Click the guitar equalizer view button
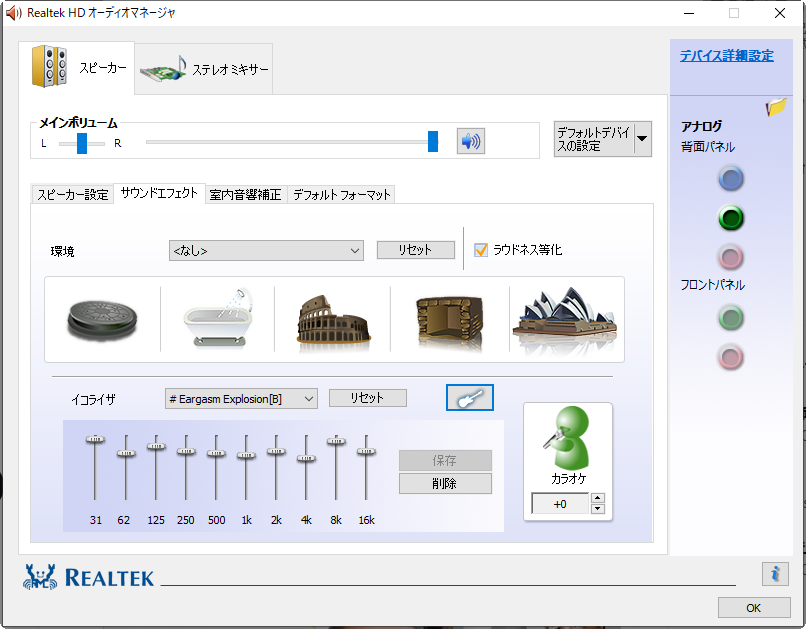 470,397
